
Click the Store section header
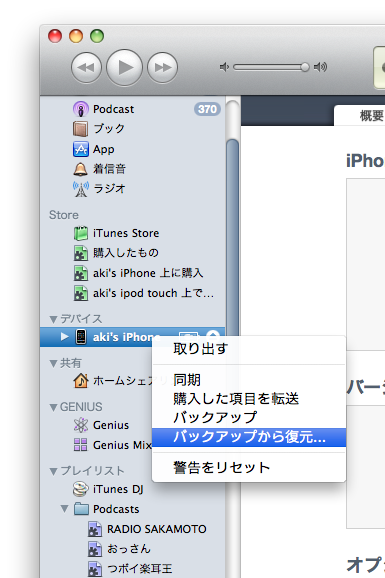point(64,215)
